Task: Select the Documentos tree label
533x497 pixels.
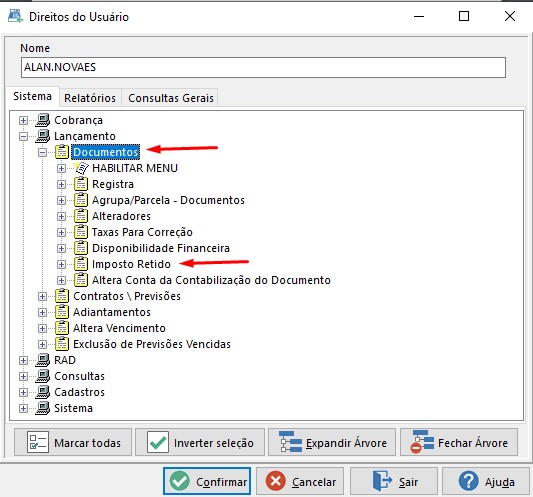Action: point(106,152)
